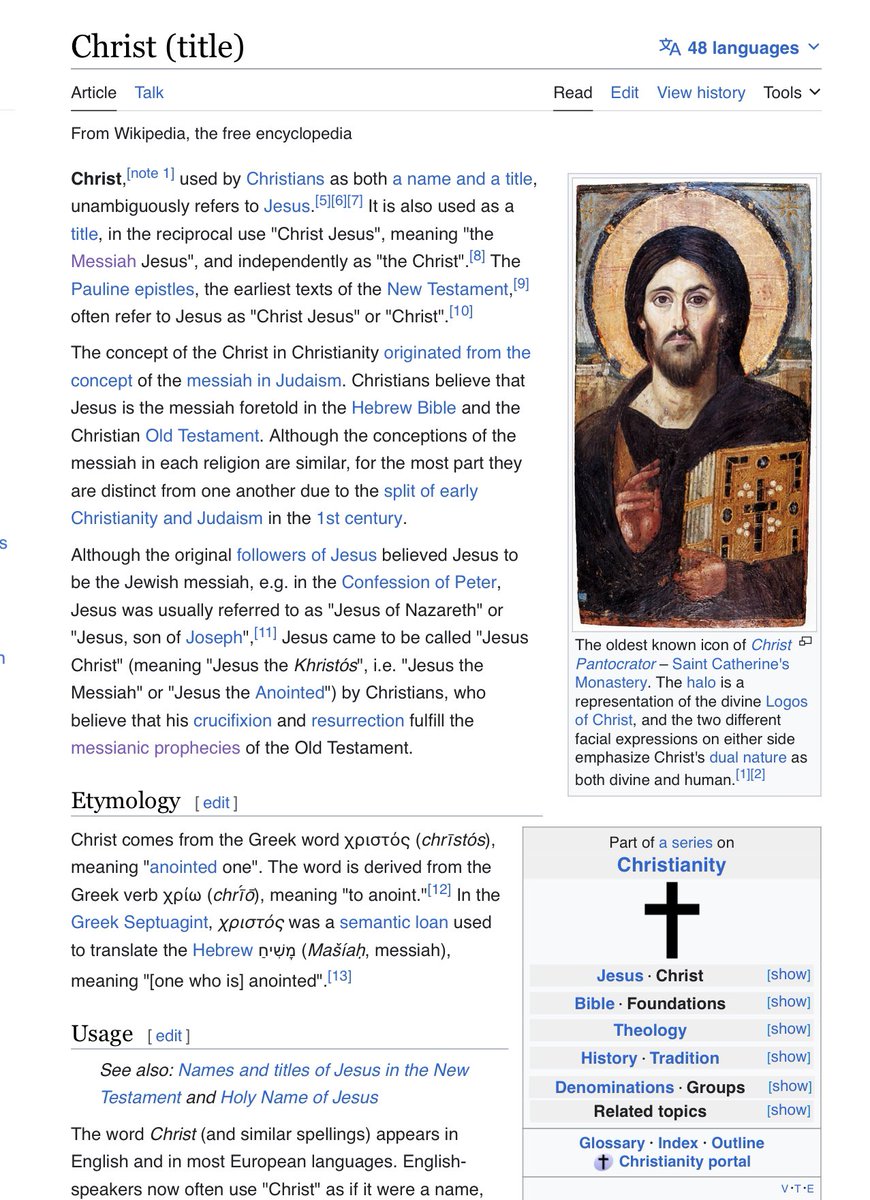This screenshot has height=1200, width=870.
Task: Open New Testament link
Action: [448, 289]
